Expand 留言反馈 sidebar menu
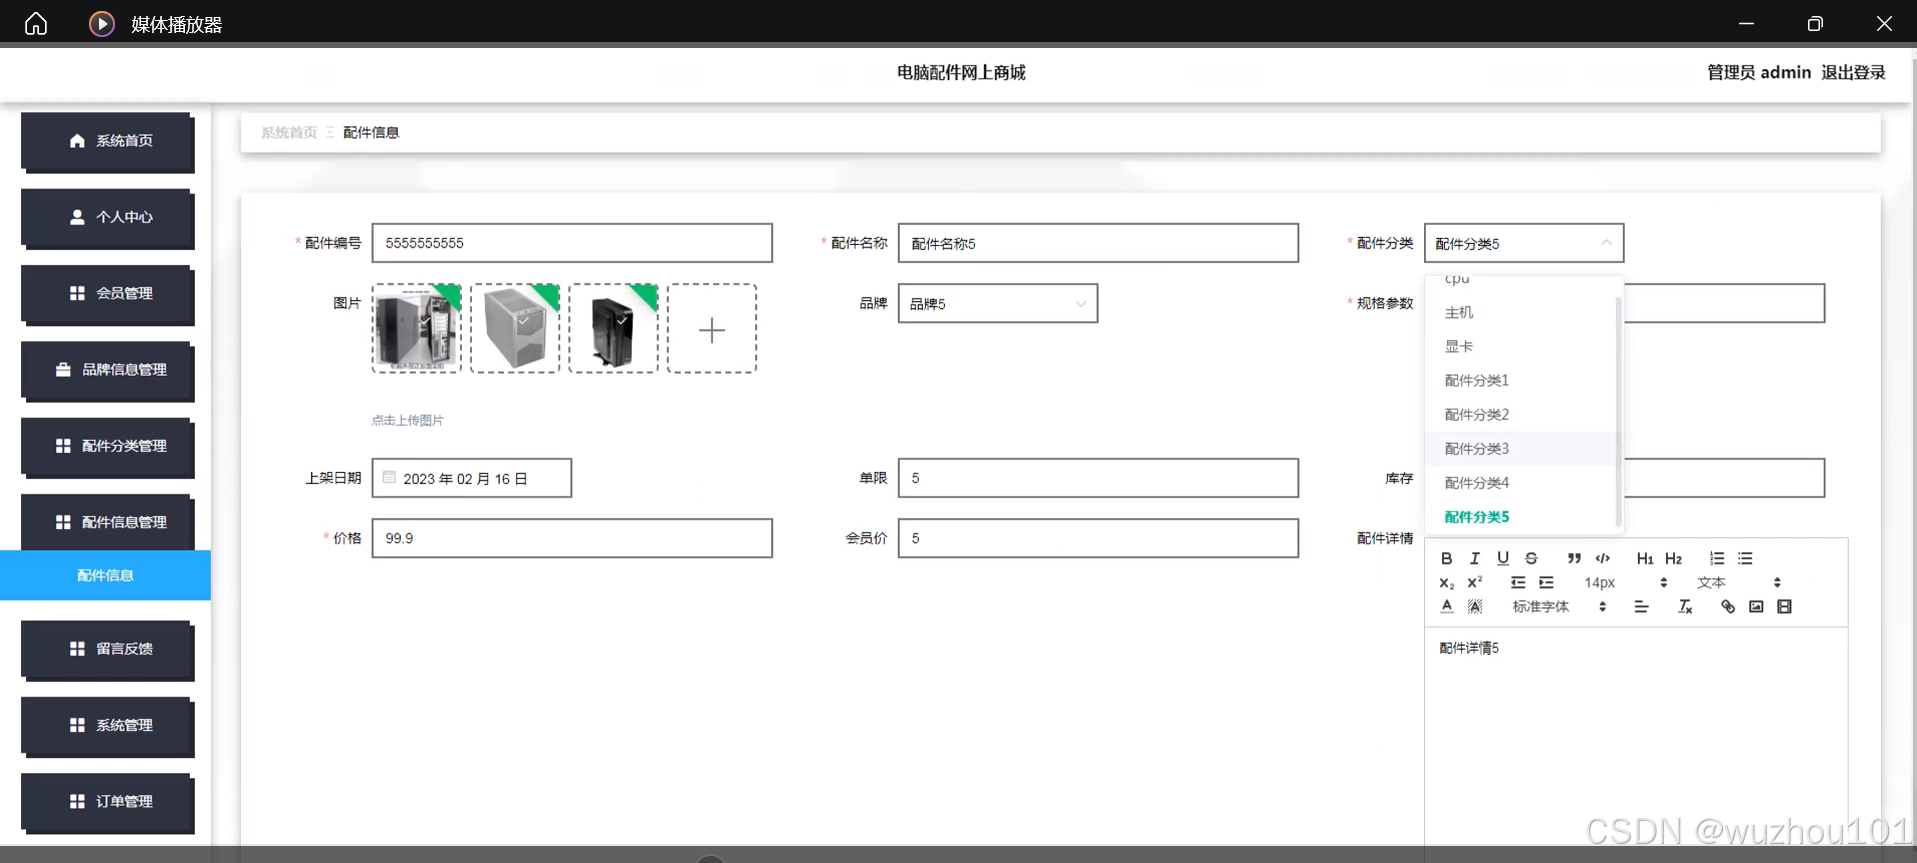The height and width of the screenshot is (863, 1917). coord(108,649)
